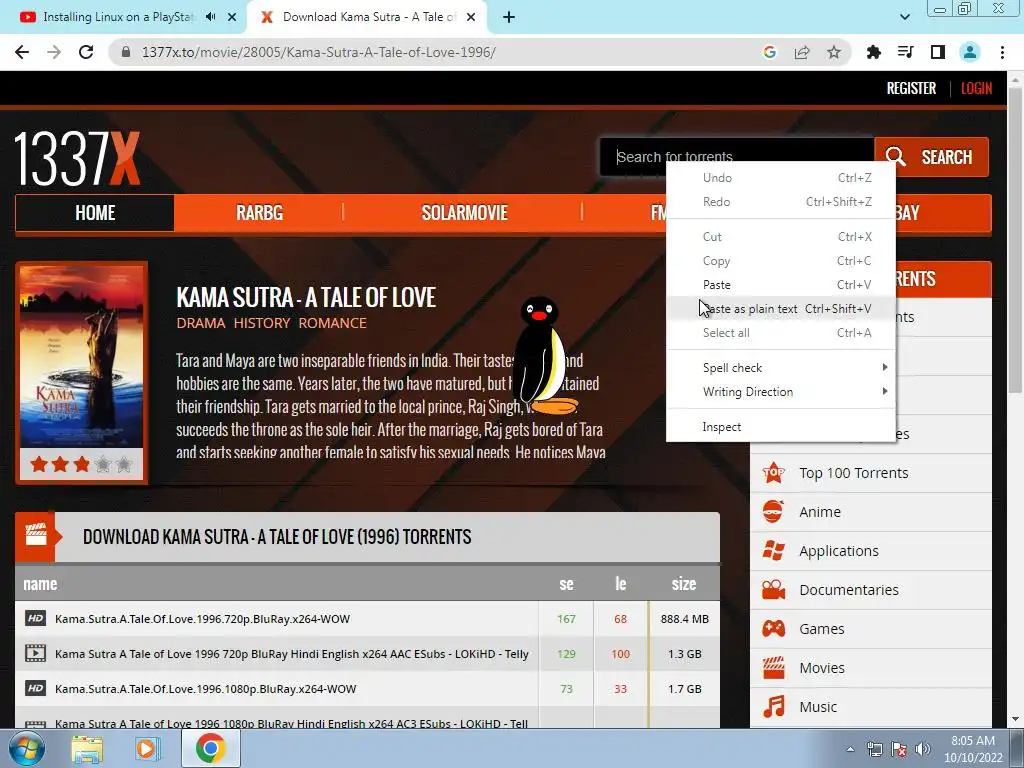Open Kama.Sutra 1080p BluRay x264-WOW torrent

[x=206, y=689]
